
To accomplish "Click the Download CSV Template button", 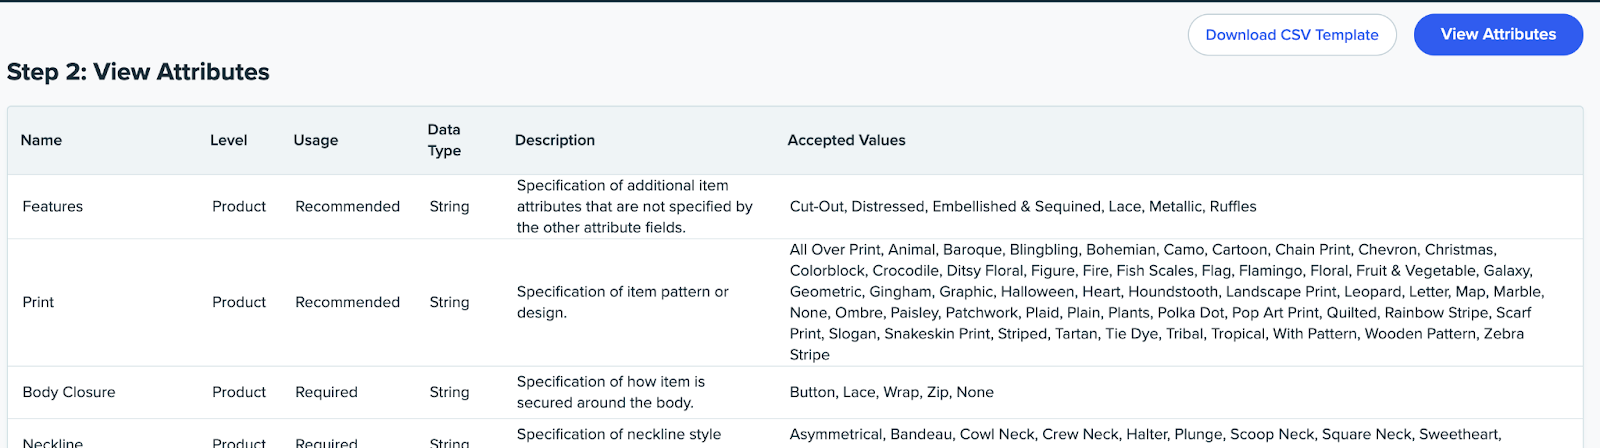I will click(1291, 35).
